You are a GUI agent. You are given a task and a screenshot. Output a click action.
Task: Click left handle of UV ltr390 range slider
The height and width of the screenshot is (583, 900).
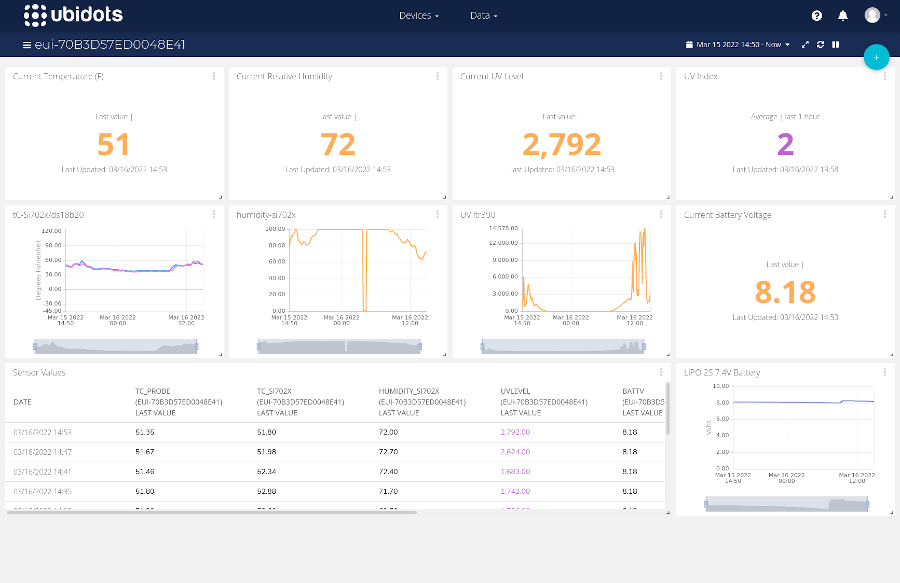point(483,346)
